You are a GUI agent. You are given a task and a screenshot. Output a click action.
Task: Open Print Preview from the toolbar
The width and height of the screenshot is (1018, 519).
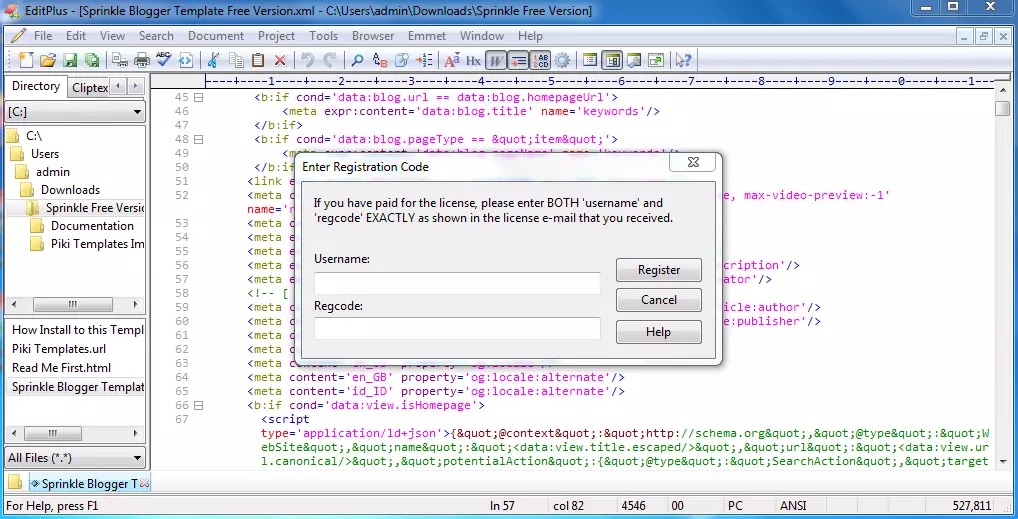[x=119, y=60]
